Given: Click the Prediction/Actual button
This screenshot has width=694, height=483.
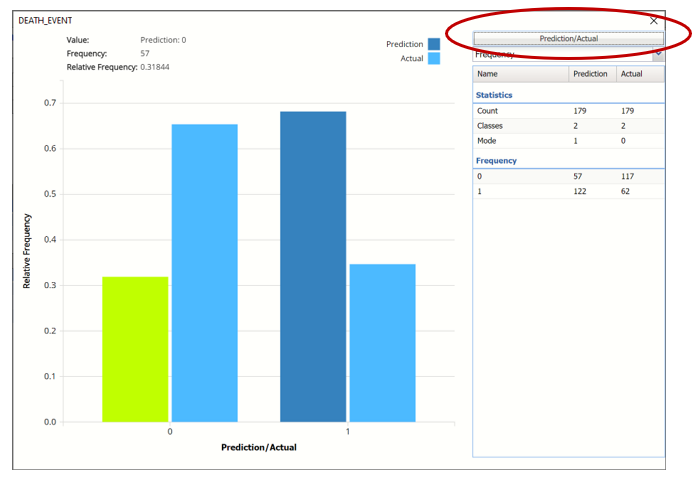Looking at the screenshot, I should (x=568, y=38).
